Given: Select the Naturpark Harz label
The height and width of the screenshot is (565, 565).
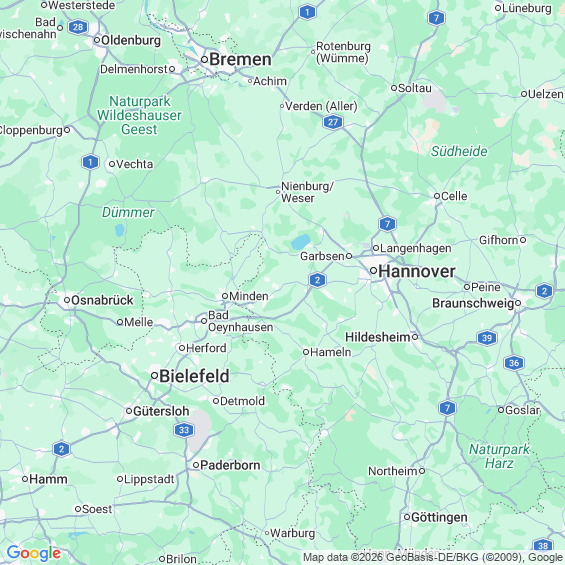Looking at the screenshot, I should pyautogui.click(x=499, y=456).
